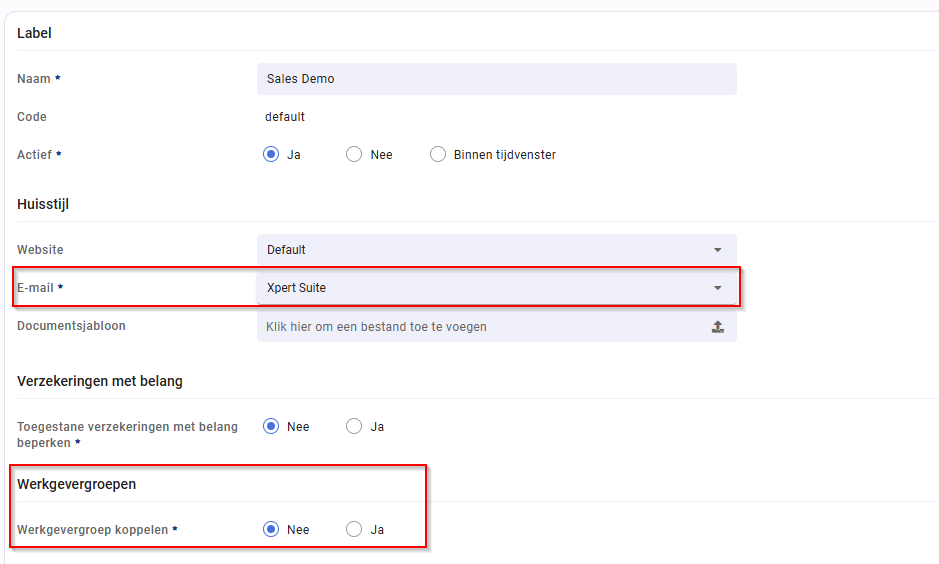Click the Documentsjabloon field label

pos(71,326)
